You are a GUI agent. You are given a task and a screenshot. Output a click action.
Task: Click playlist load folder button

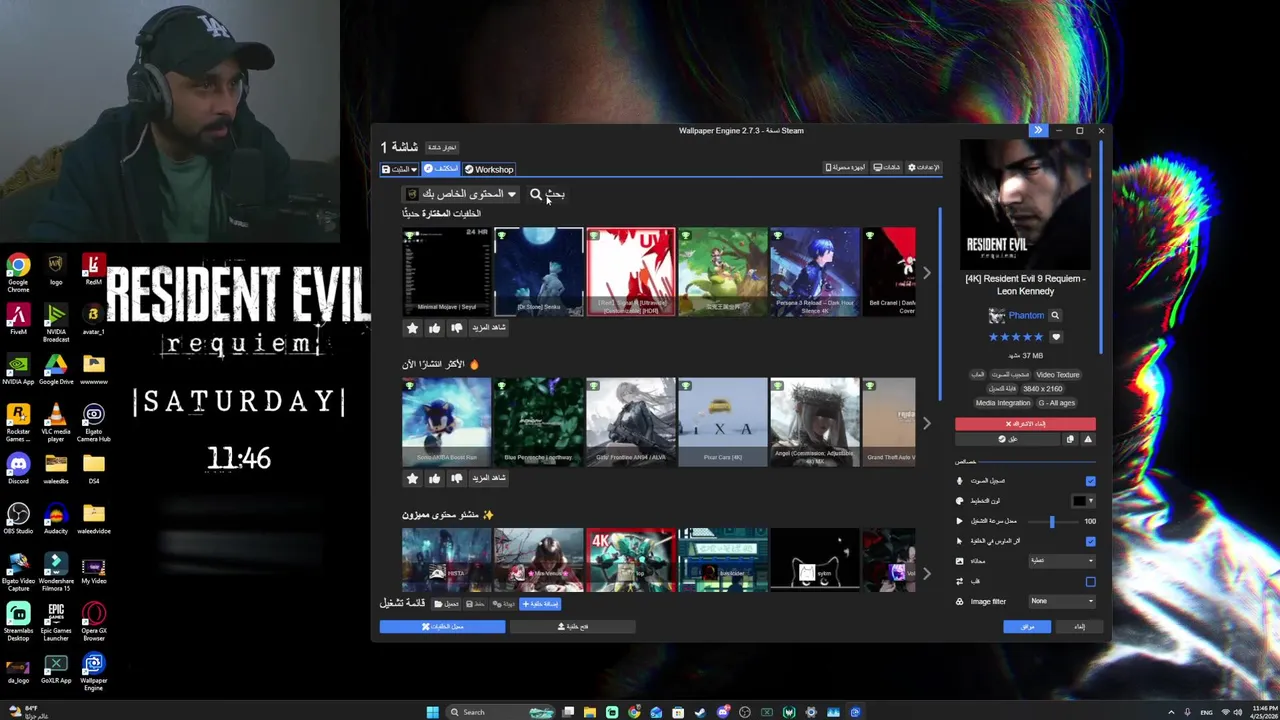tap(446, 604)
